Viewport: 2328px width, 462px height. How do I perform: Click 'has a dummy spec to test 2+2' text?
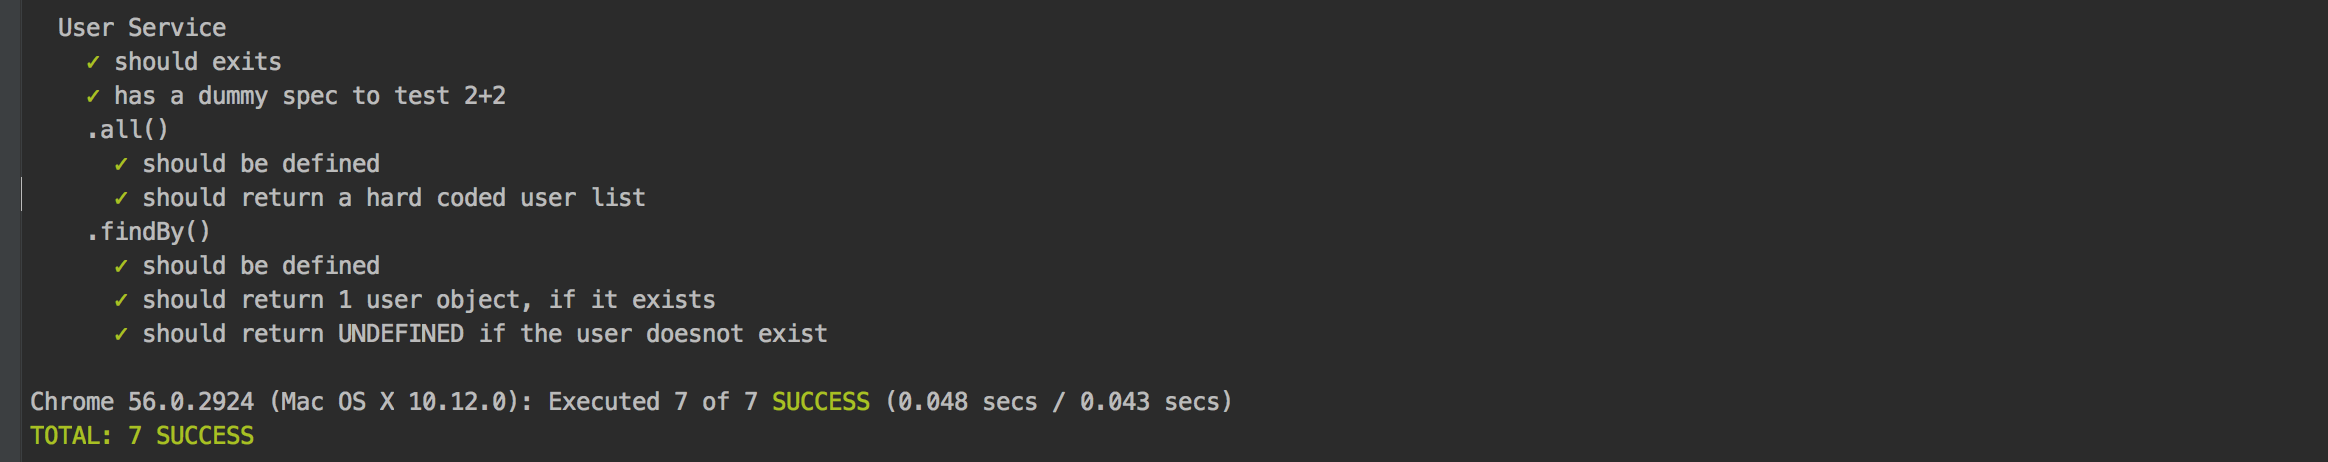pos(310,96)
